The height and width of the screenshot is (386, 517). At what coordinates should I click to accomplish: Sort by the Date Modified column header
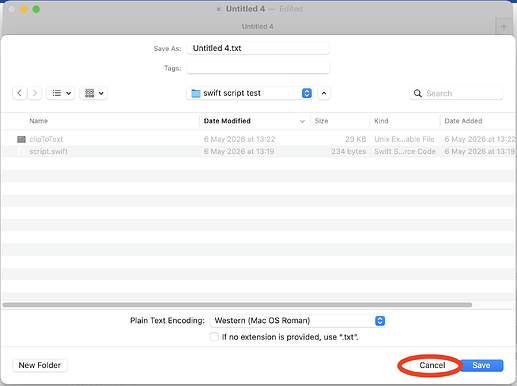227,121
